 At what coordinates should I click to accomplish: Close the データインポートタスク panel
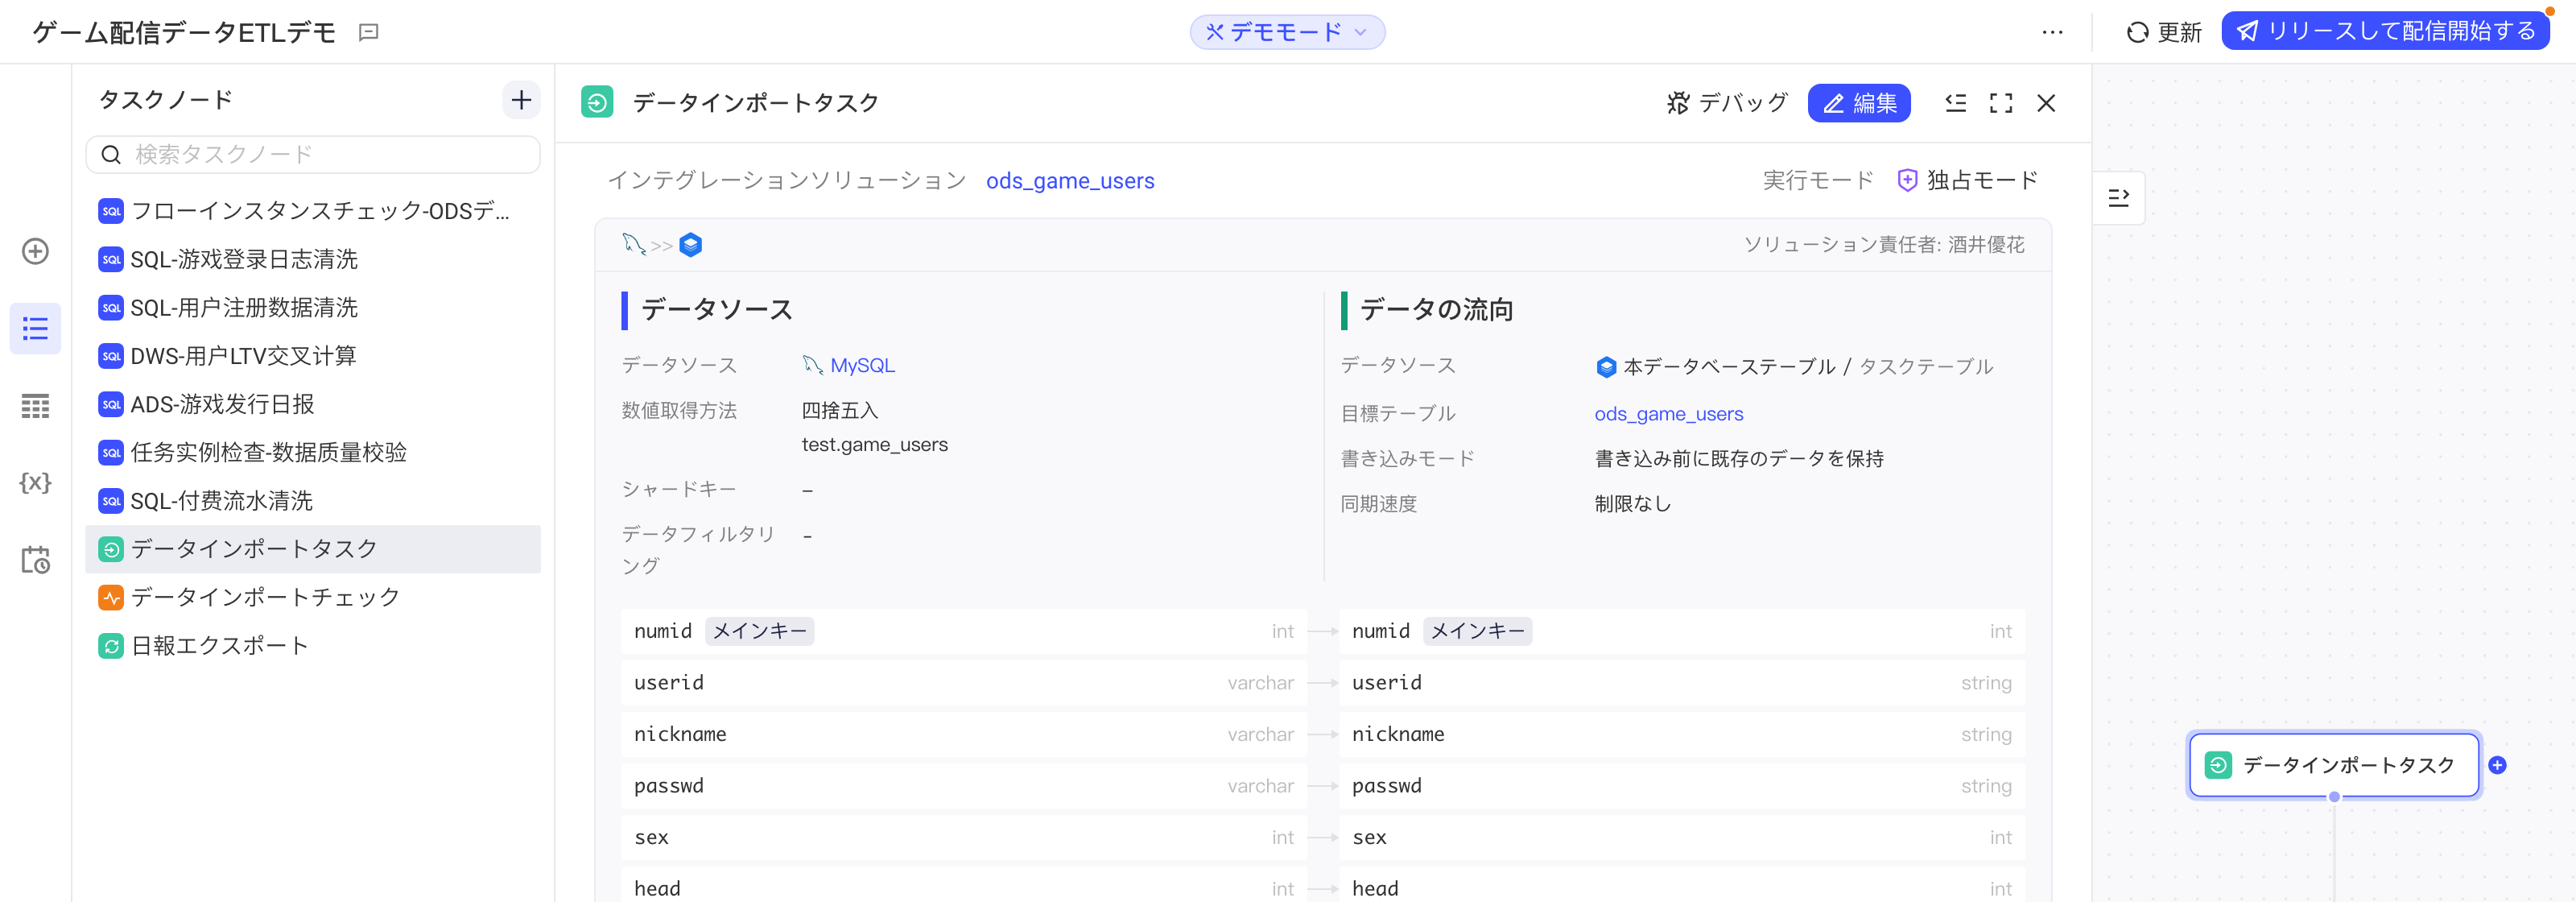tap(2046, 103)
